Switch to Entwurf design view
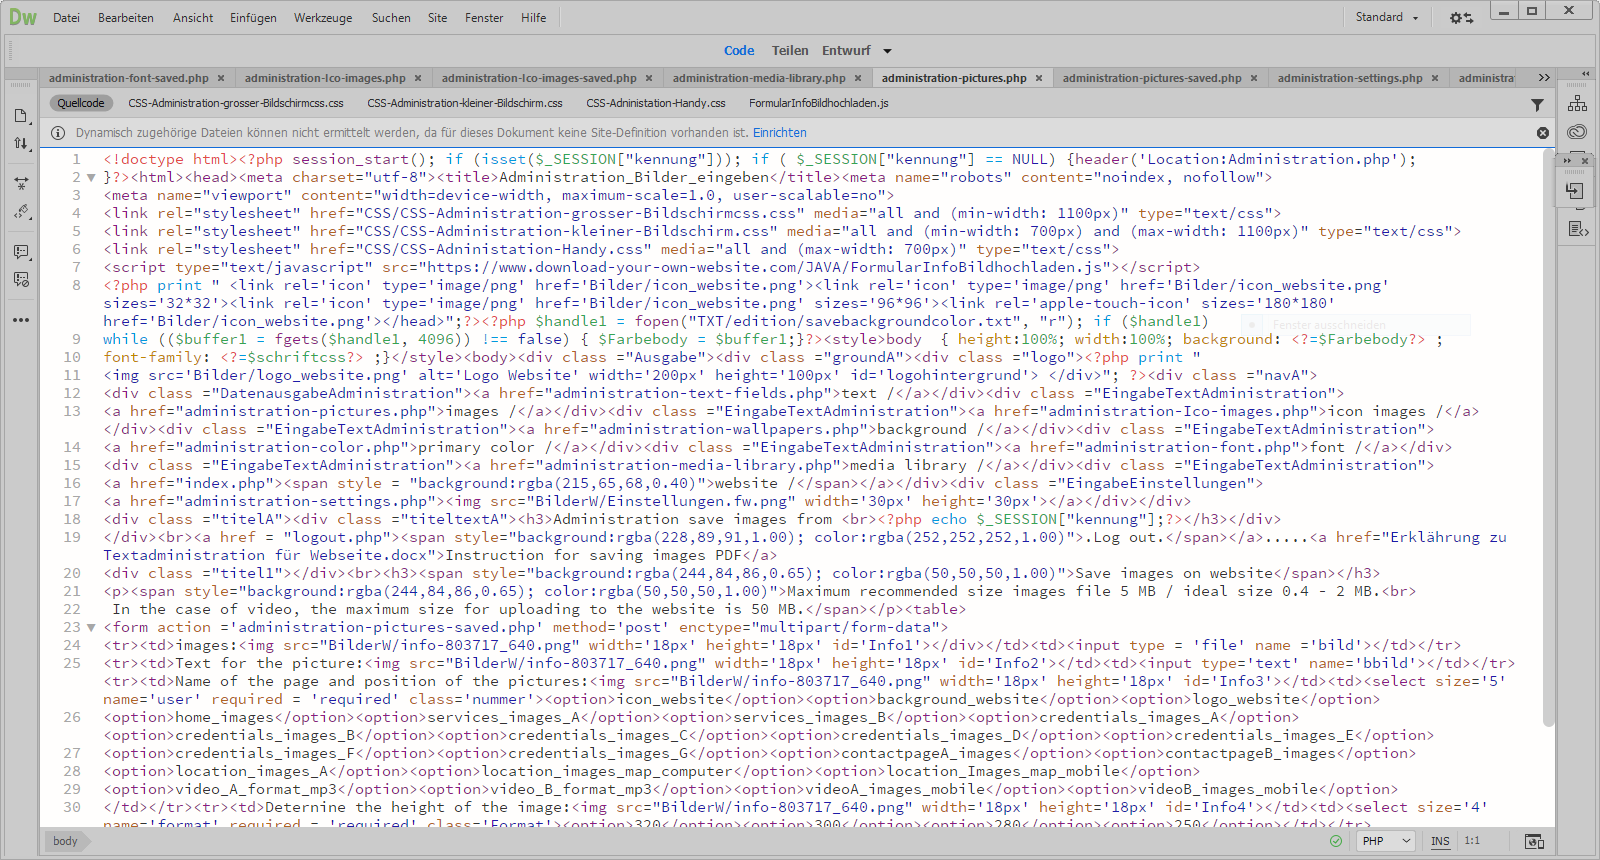This screenshot has height=860, width=1600. 846,51
